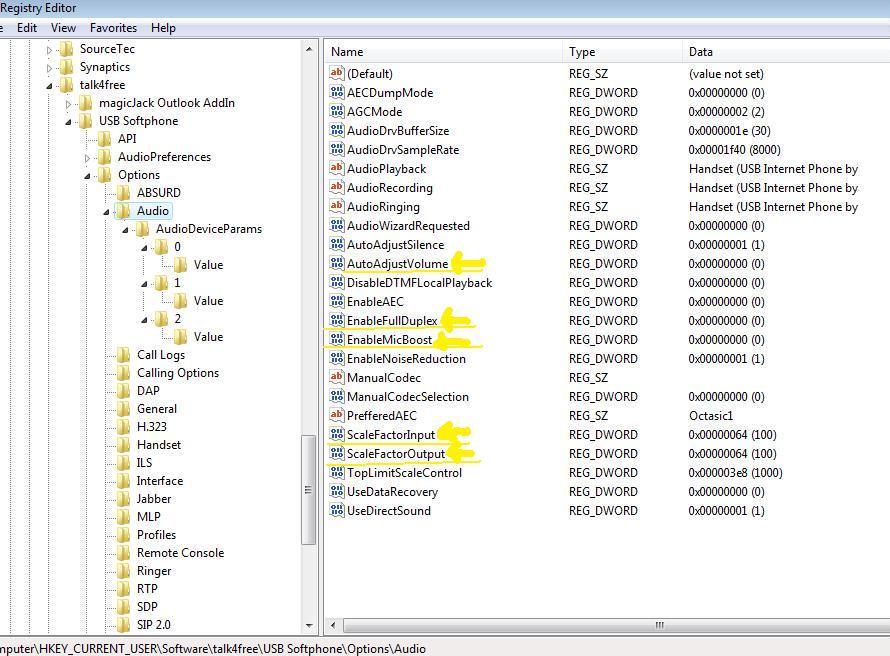Select the Call Logs key
Viewport: 890px width, 656px height.
(161, 355)
